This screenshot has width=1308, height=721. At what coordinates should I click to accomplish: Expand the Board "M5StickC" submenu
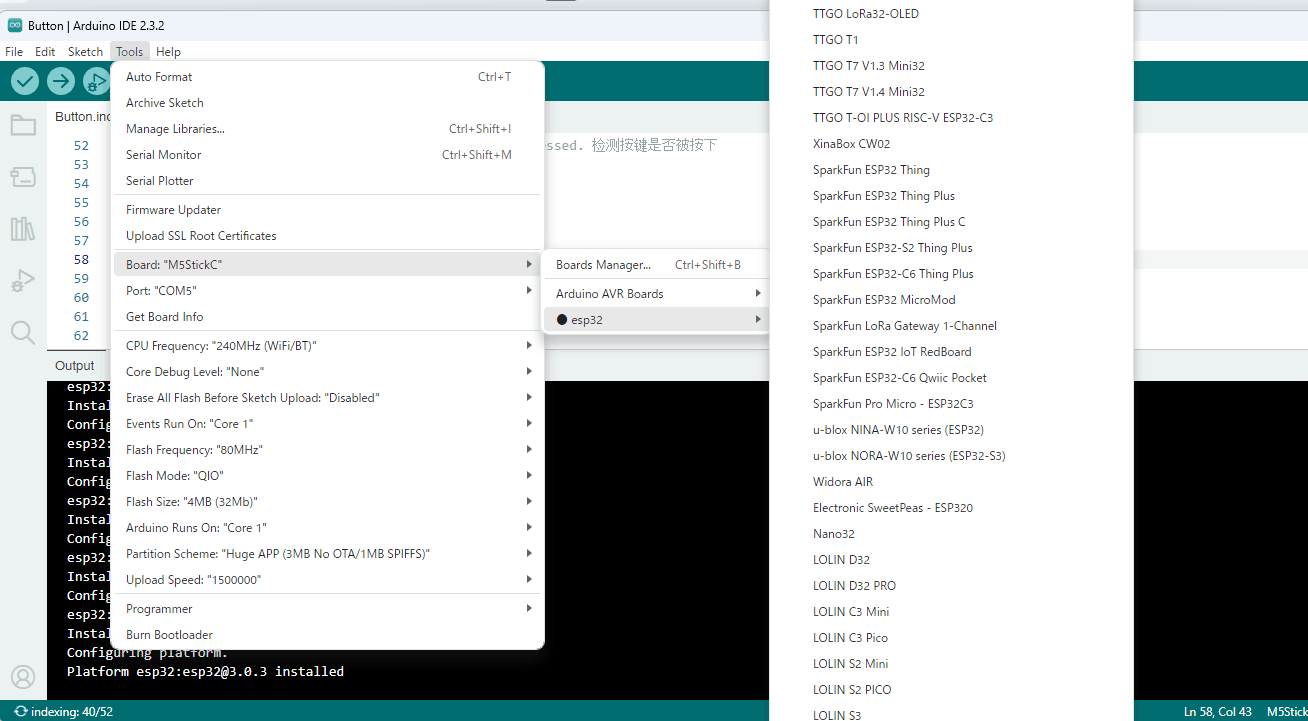[327, 265]
